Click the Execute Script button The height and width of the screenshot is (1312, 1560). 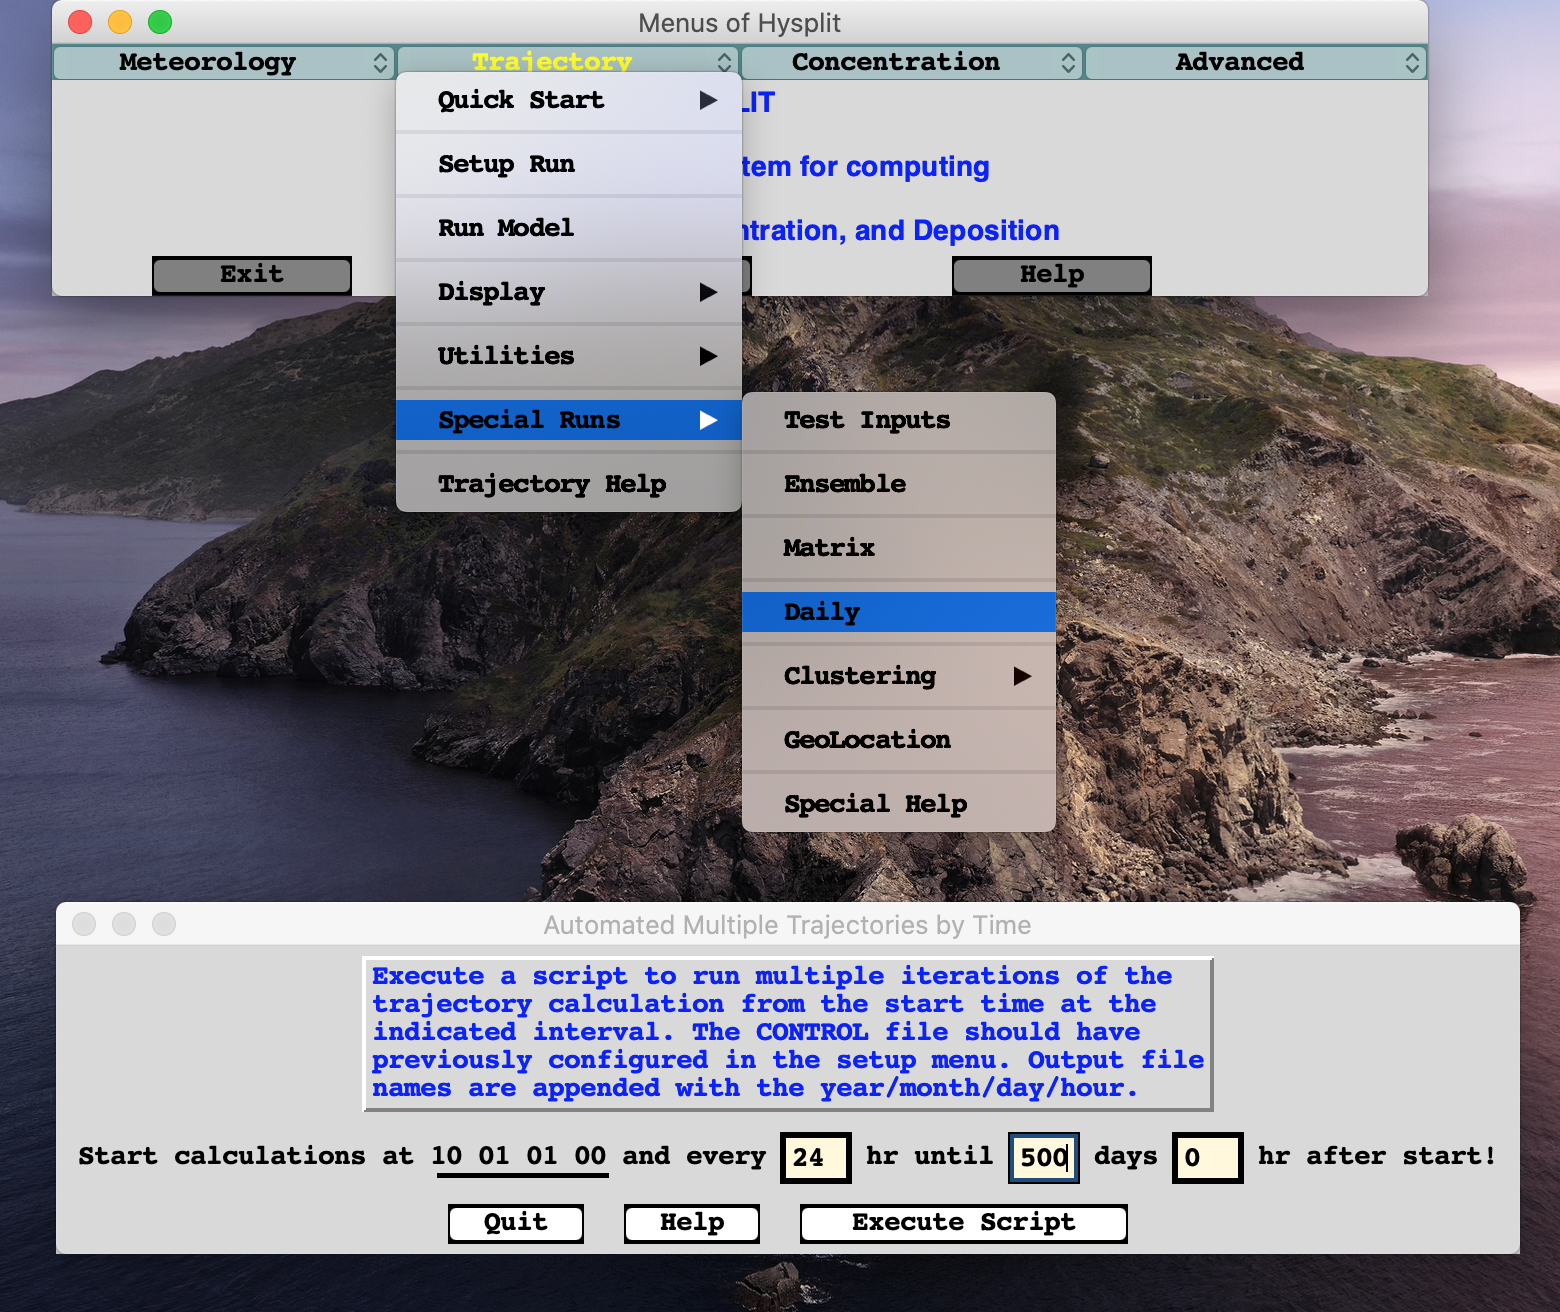tap(964, 1223)
